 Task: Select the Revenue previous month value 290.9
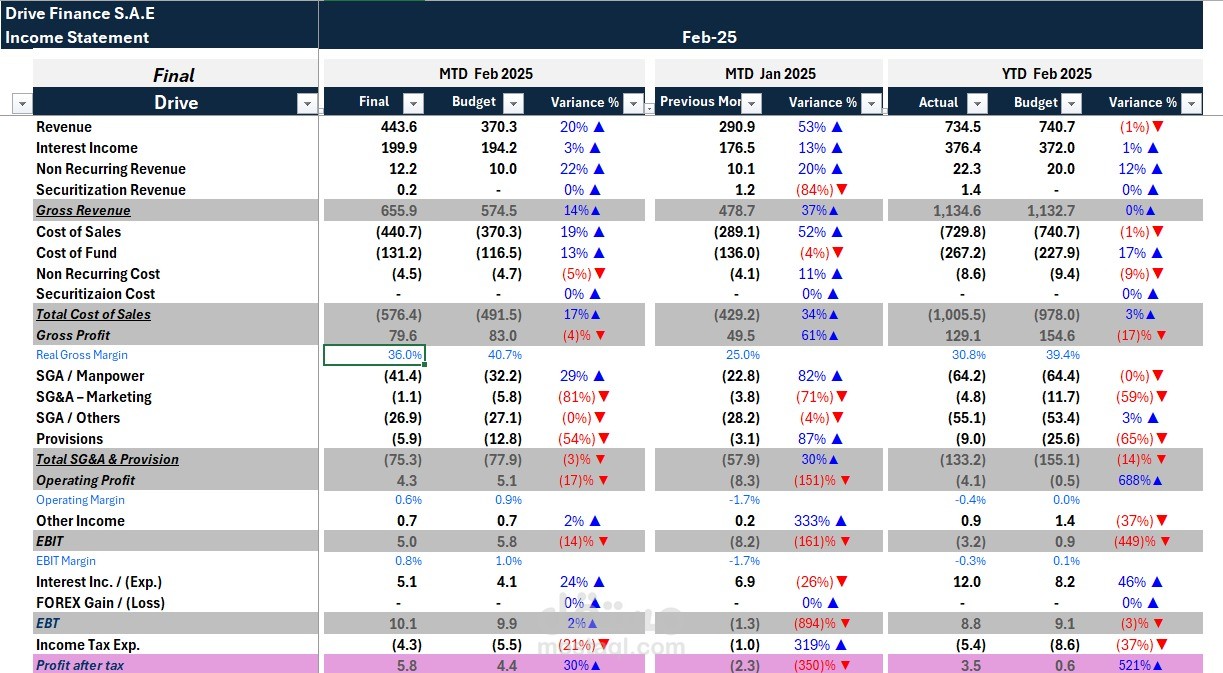737,127
